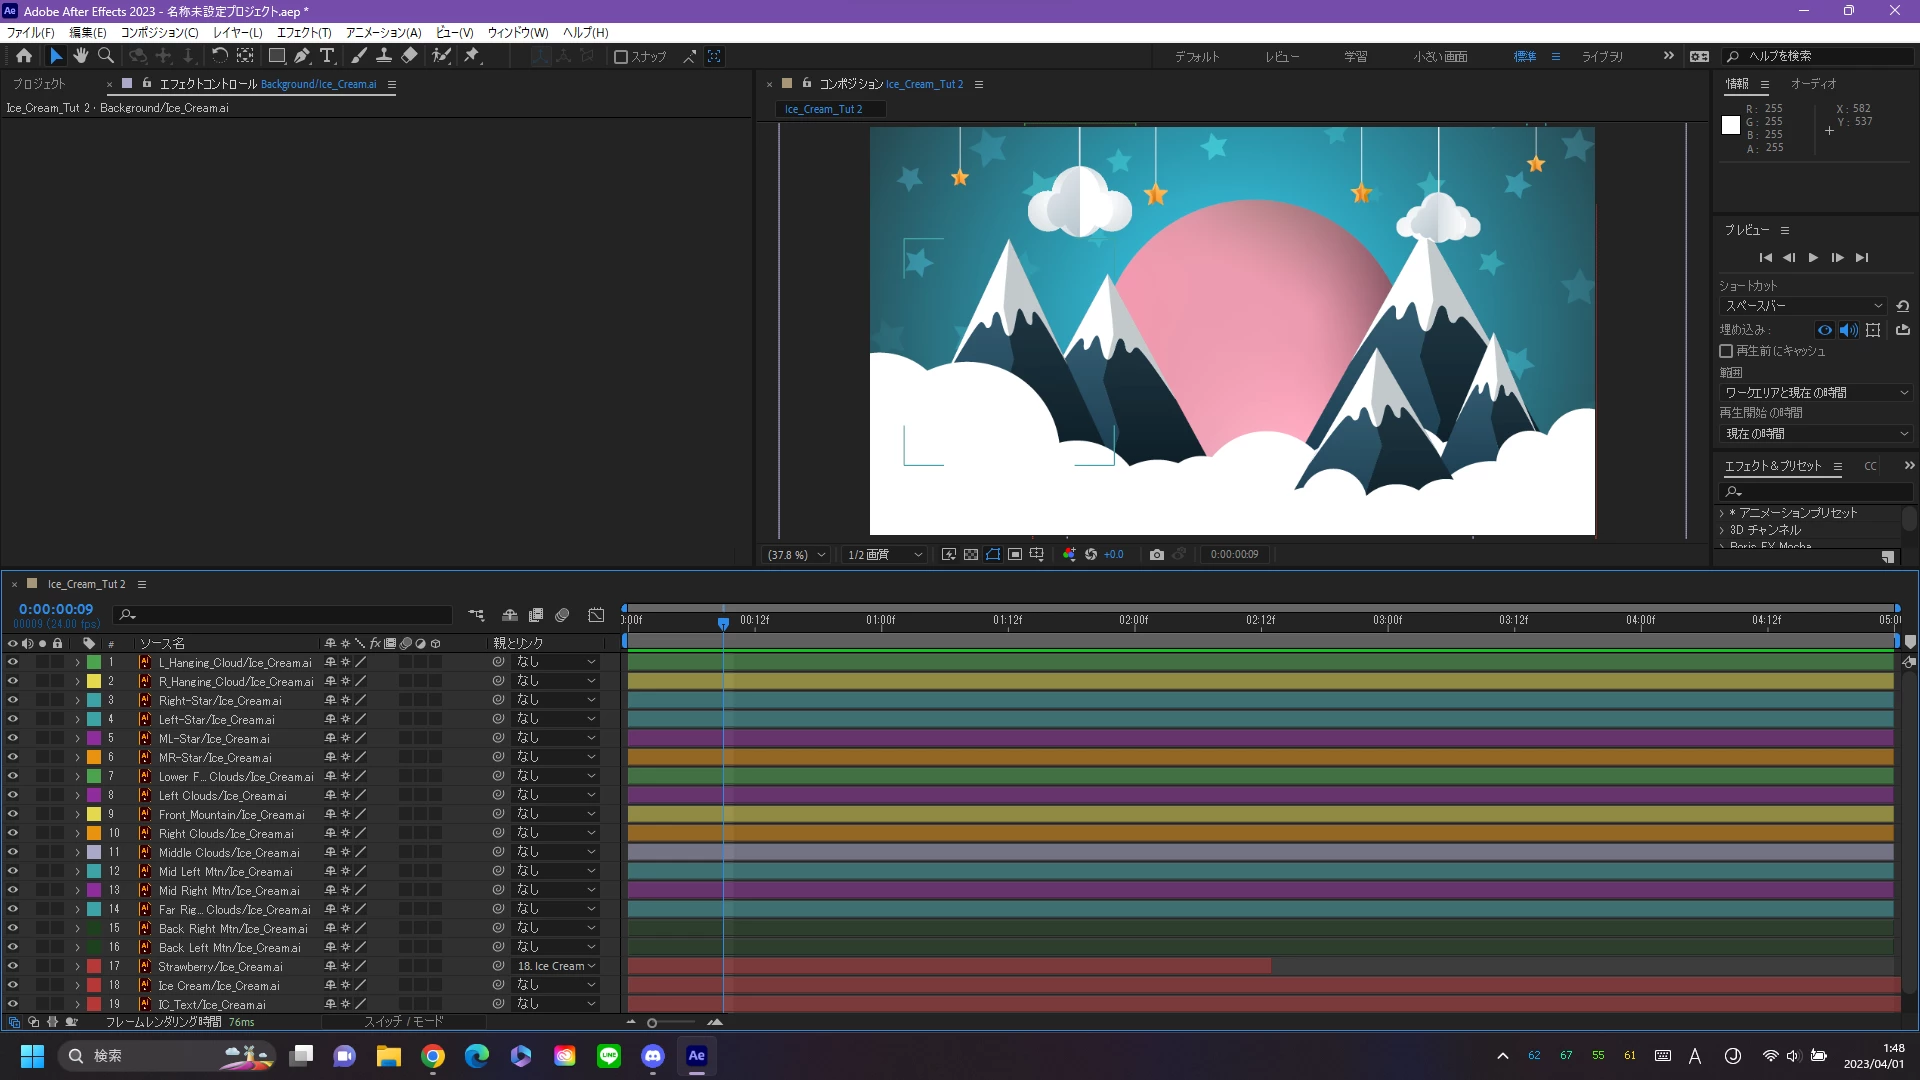Open the エフェクト(T) menu
The image size is (1920, 1080).
[304, 32]
